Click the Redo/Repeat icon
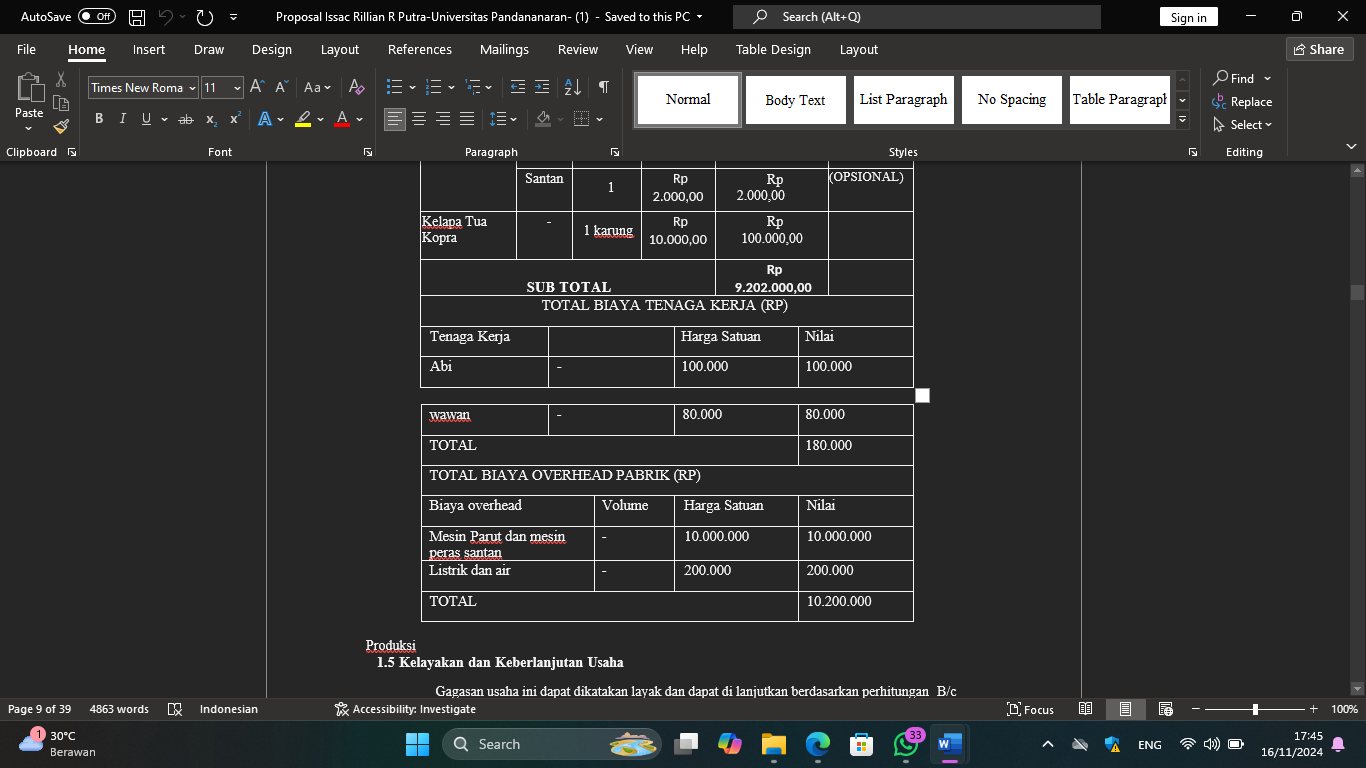Screen dimensions: 1366x768 pos(205,17)
